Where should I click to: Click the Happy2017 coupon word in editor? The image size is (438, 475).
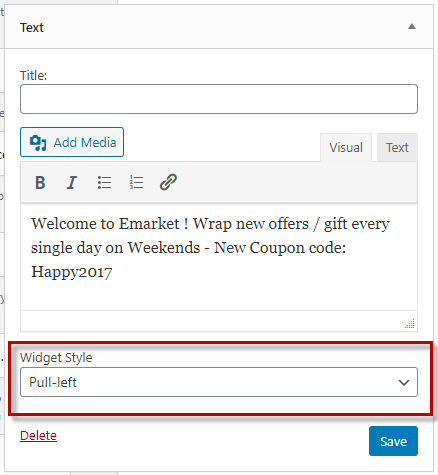point(72,272)
